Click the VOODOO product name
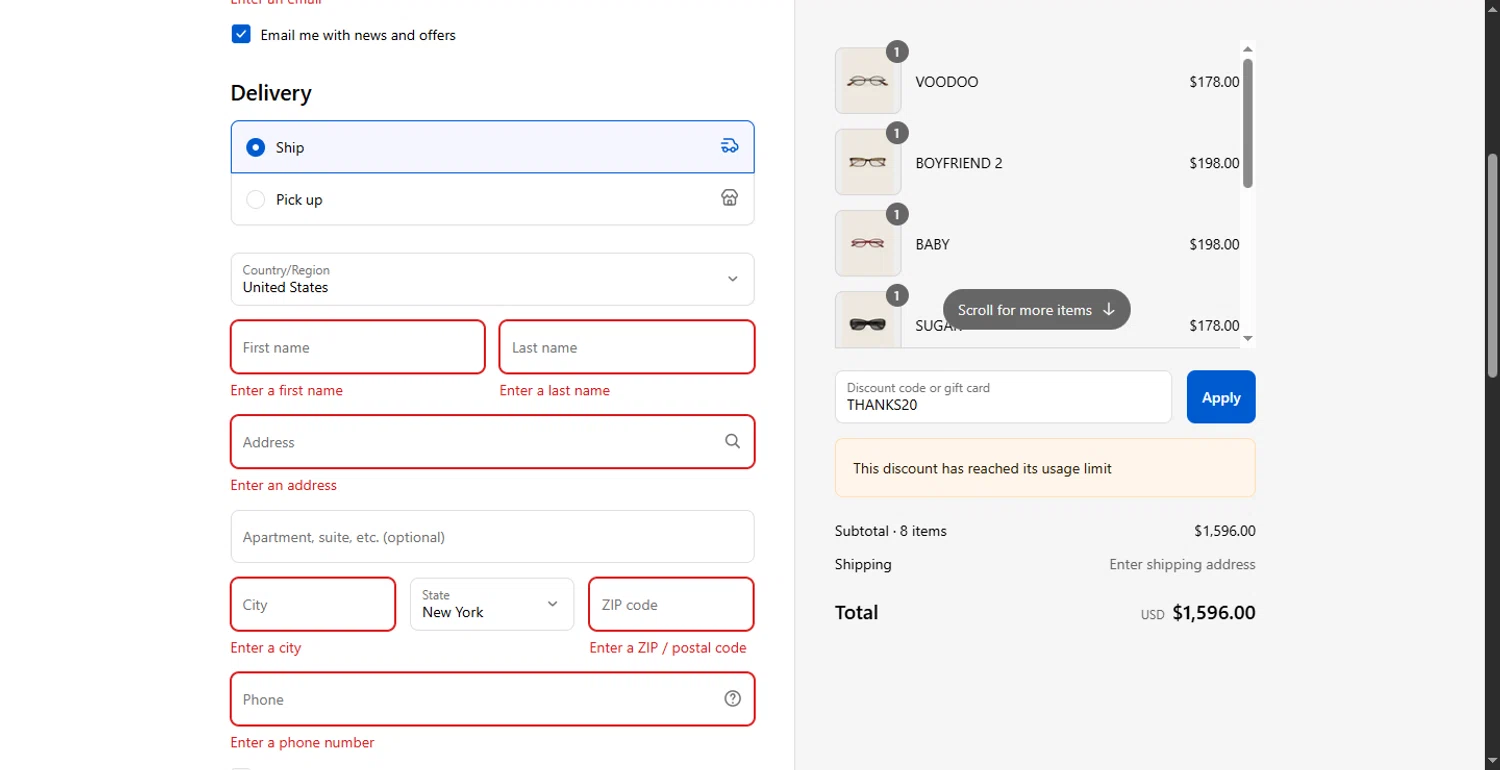 pos(947,82)
